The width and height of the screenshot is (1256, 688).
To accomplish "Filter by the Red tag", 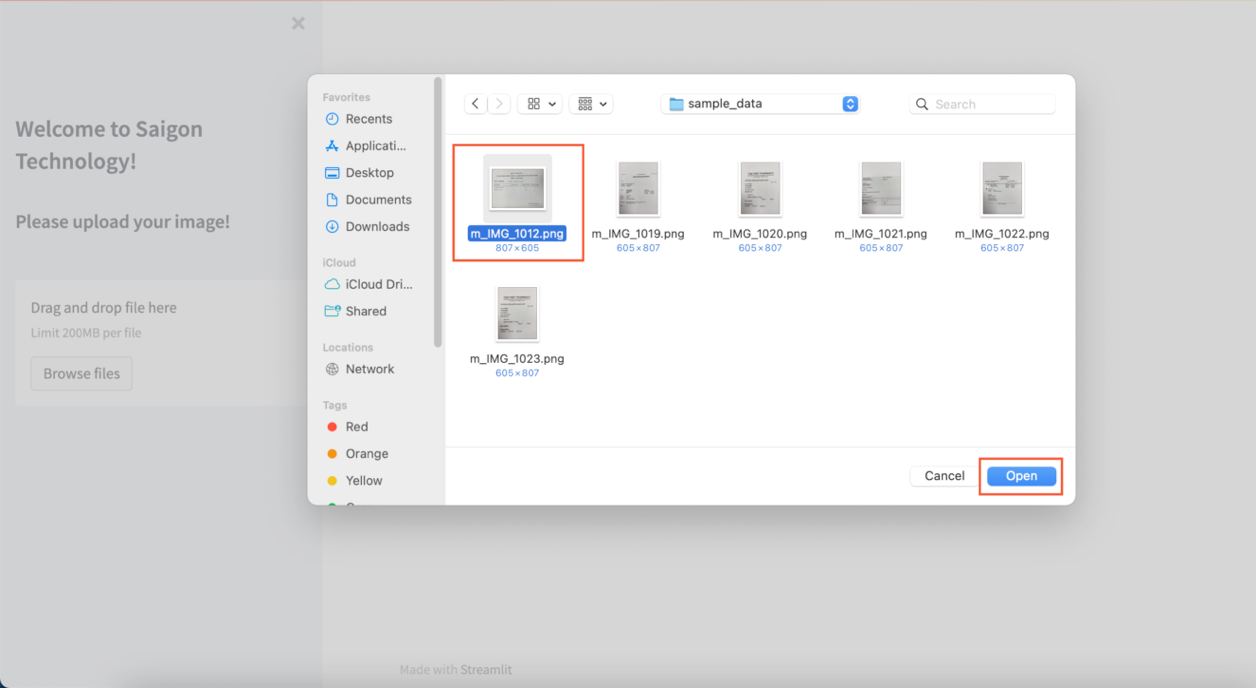I will tap(356, 427).
